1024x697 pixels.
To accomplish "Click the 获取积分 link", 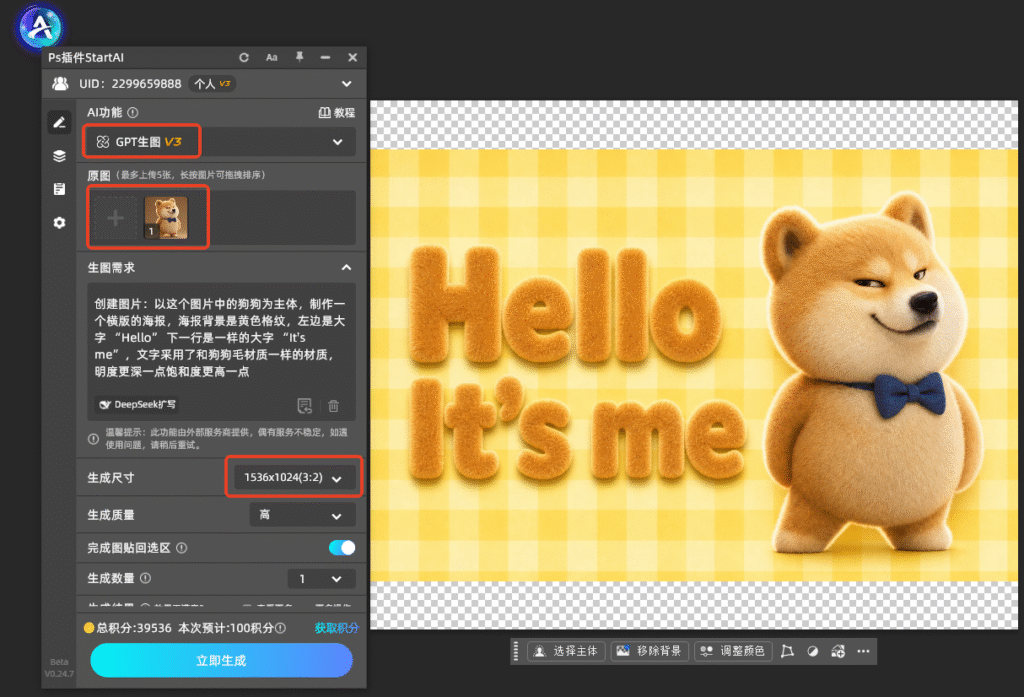I will click(336, 628).
